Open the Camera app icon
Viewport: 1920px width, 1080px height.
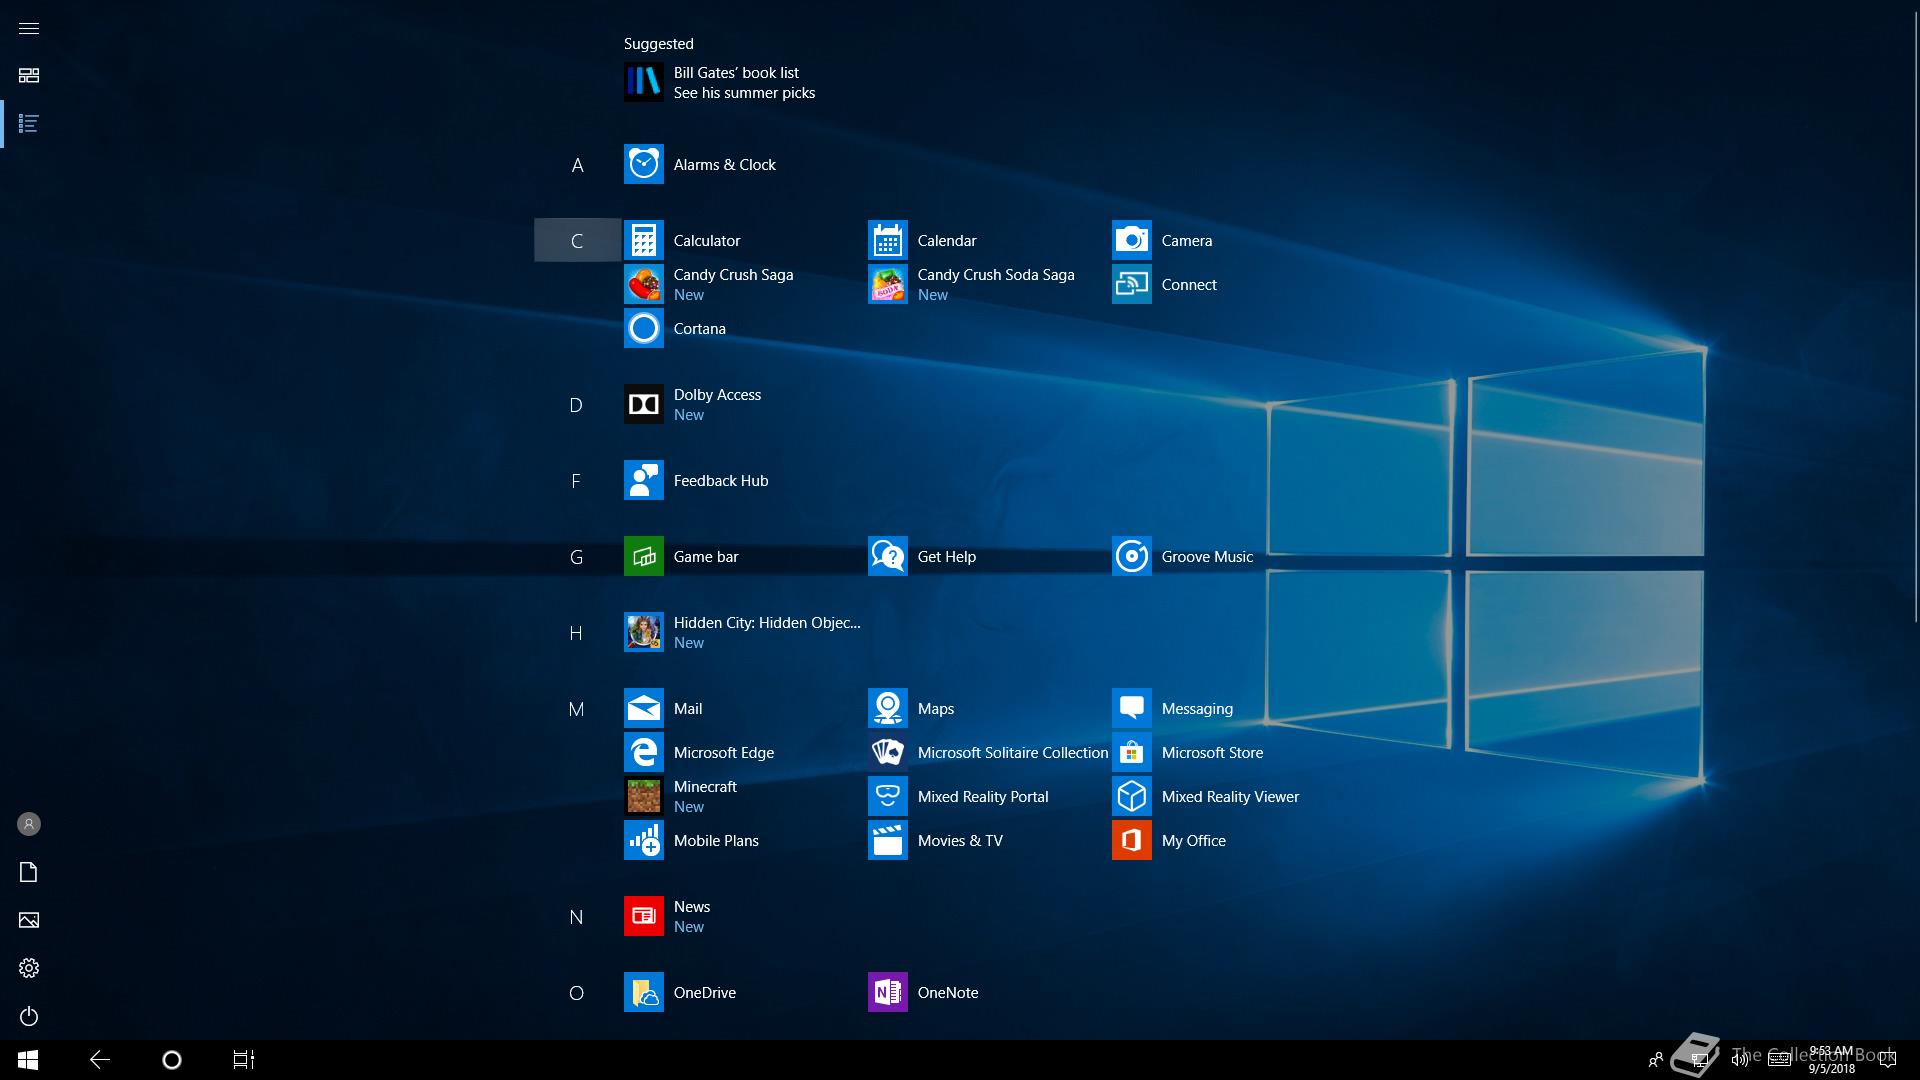(1131, 240)
